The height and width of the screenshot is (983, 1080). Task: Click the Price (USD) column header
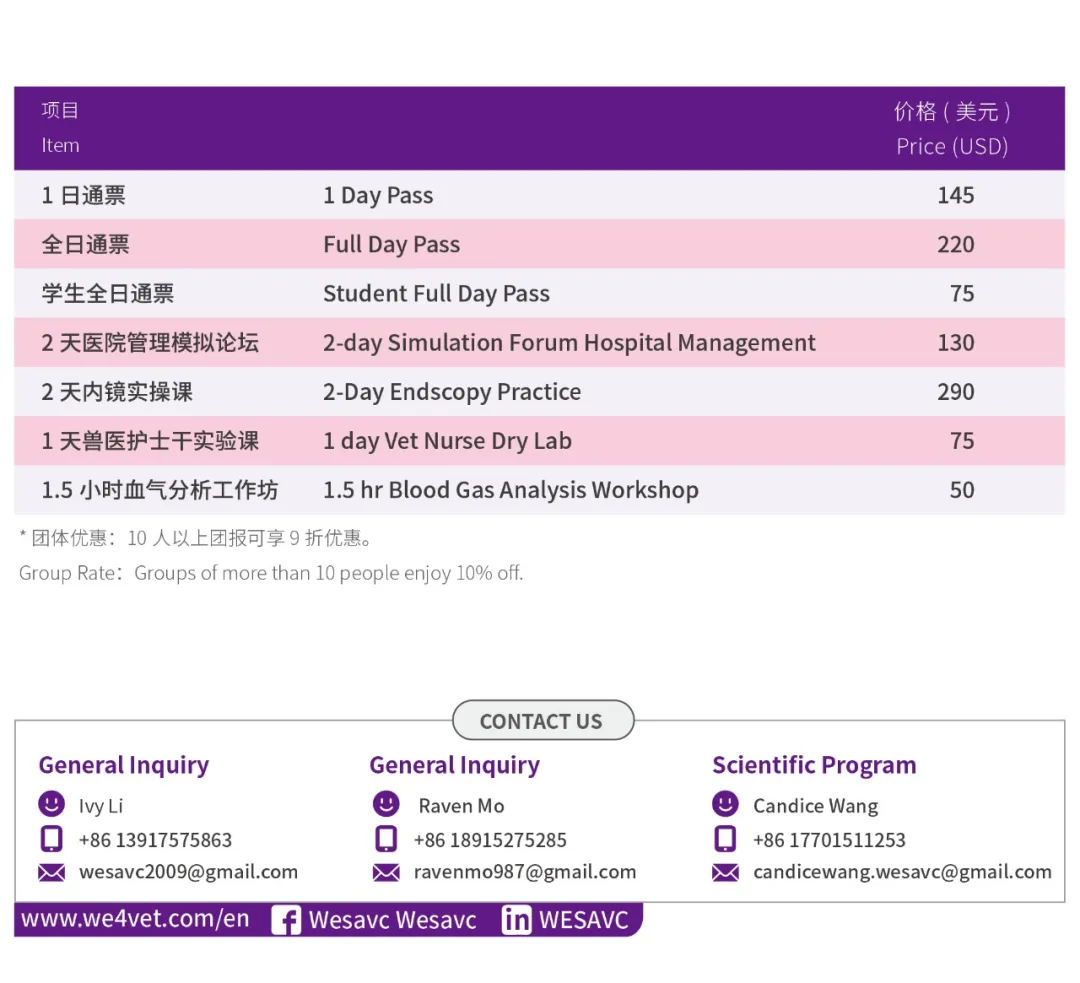pos(951,146)
